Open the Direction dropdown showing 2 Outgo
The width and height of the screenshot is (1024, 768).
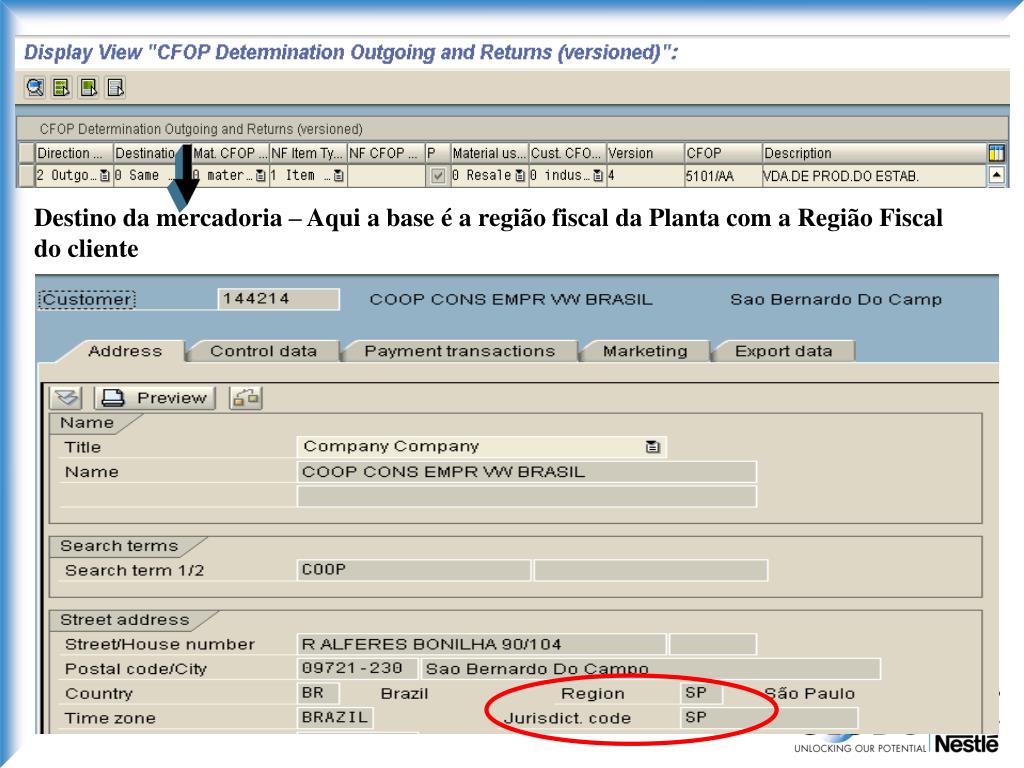point(104,176)
